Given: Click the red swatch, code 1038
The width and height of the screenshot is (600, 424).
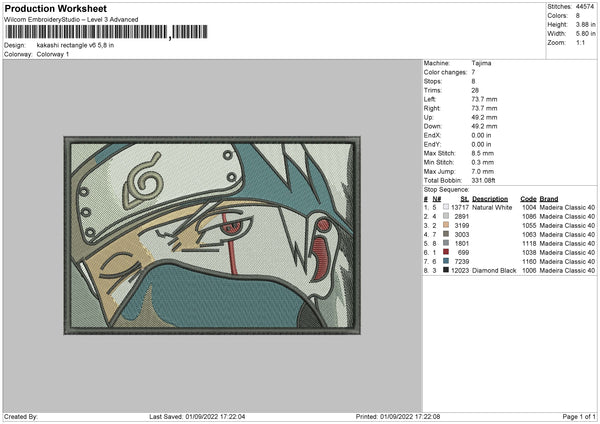Looking at the screenshot, I should [446, 252].
